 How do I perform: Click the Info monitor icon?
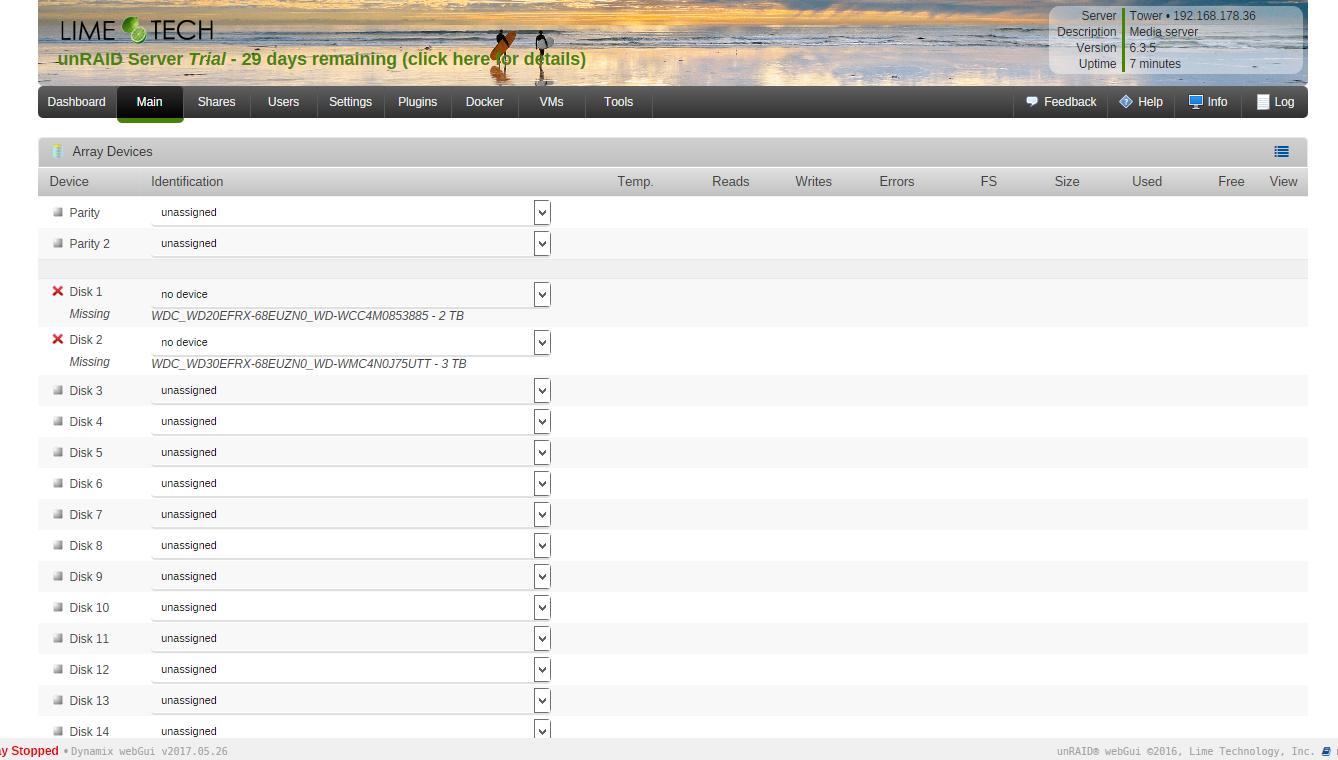point(1195,102)
